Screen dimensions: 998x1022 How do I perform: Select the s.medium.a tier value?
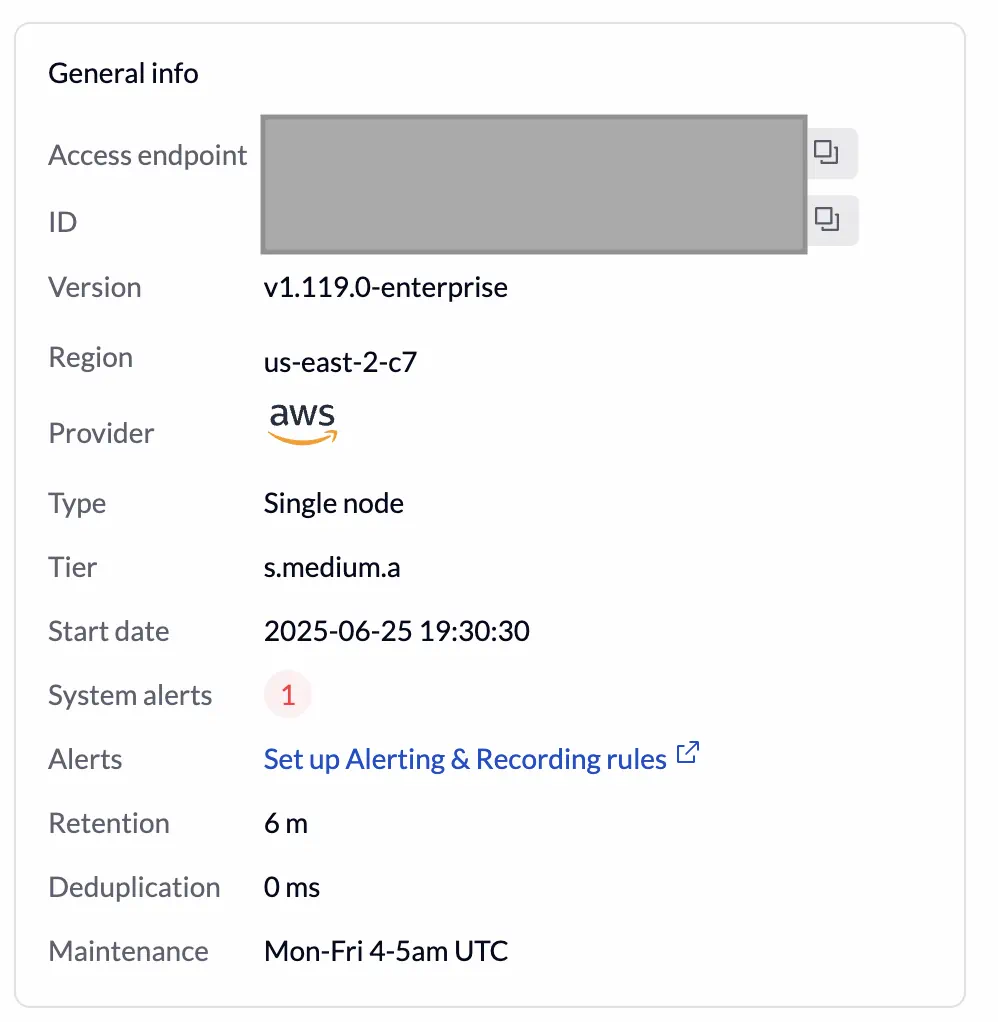pos(331,567)
